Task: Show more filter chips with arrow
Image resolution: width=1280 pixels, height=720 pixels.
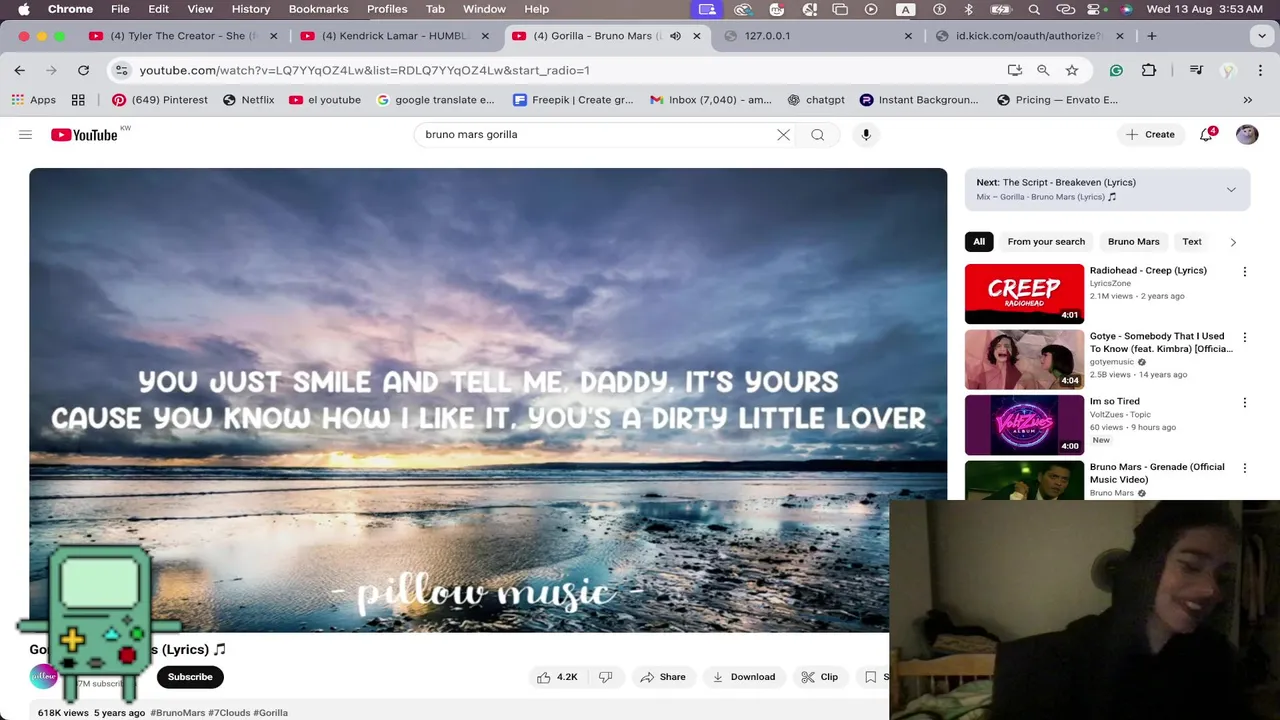Action: coord(1233,242)
